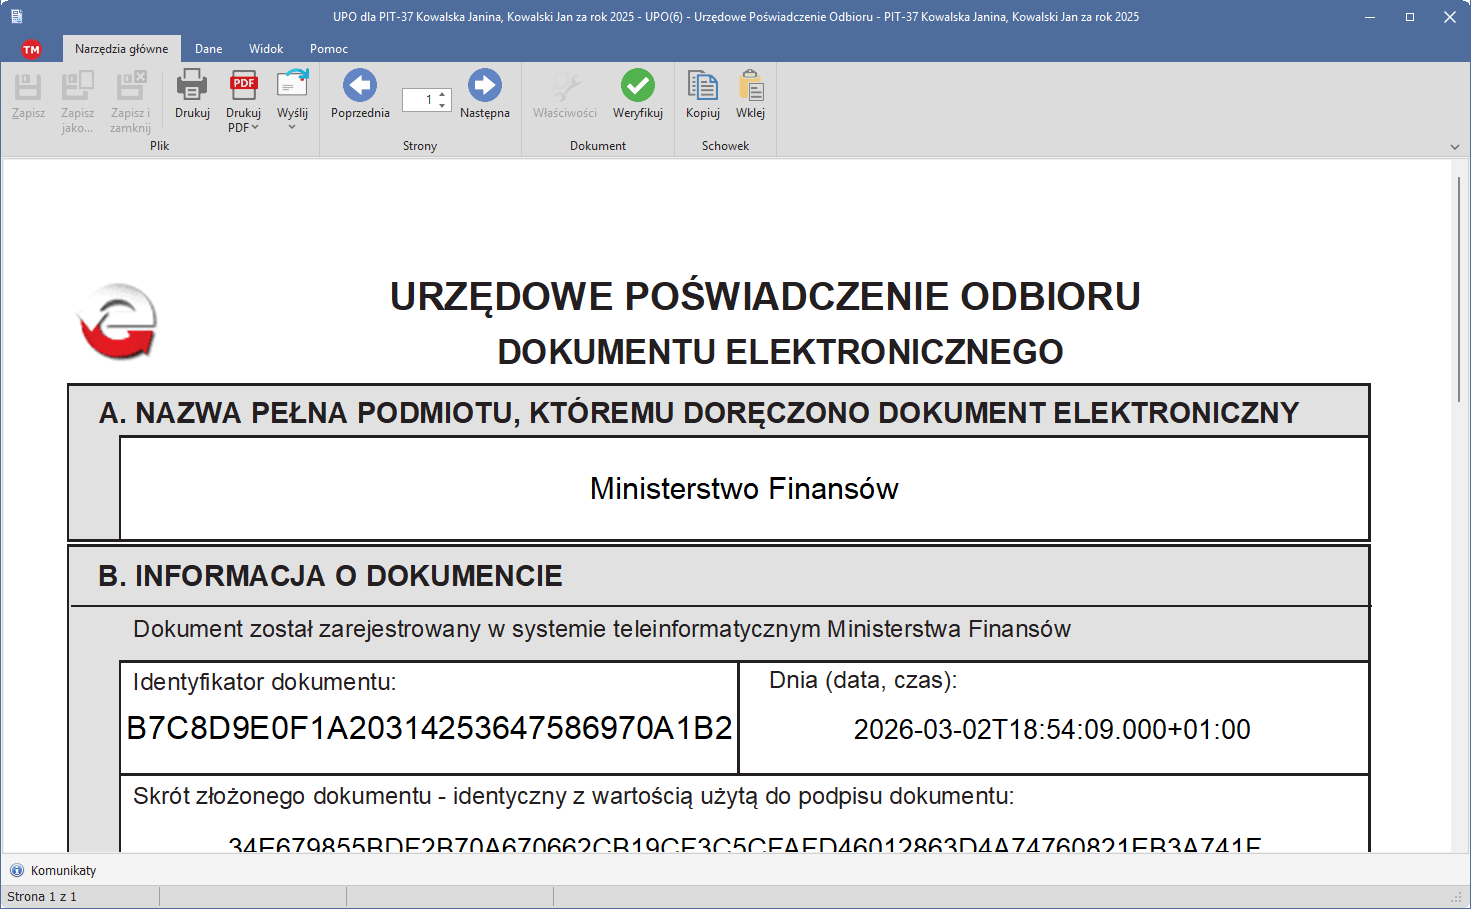1471x909 pixels.
Task: Click the Zapisz jako icon
Action: (77, 86)
